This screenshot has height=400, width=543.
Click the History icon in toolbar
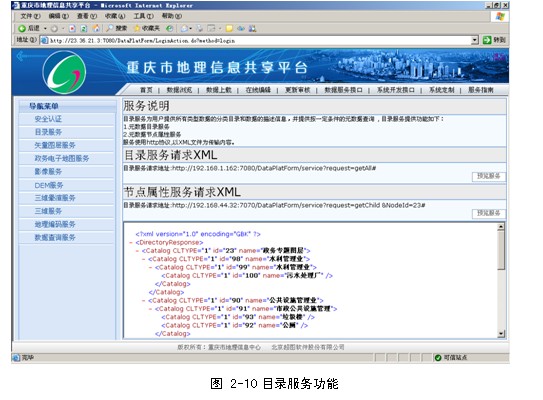169,28
